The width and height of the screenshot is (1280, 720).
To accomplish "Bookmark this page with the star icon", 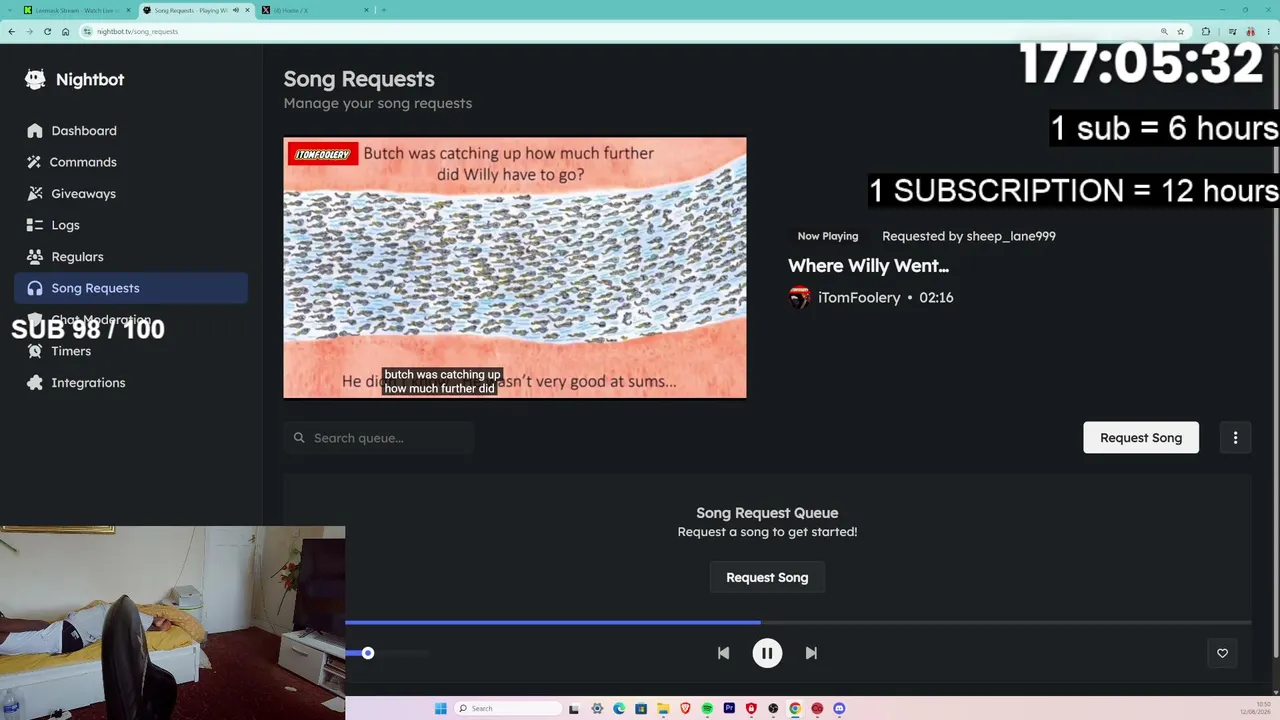I will pos(1181,32).
